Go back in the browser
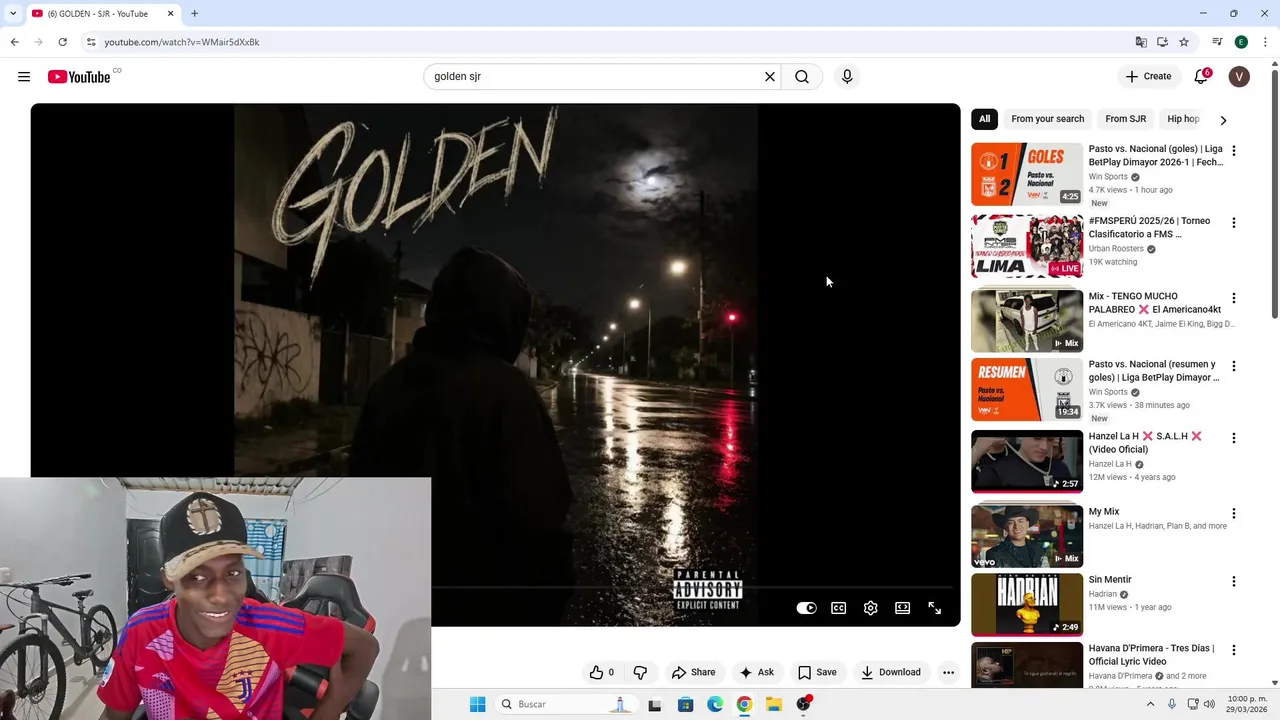The height and width of the screenshot is (720, 1280). click(14, 42)
